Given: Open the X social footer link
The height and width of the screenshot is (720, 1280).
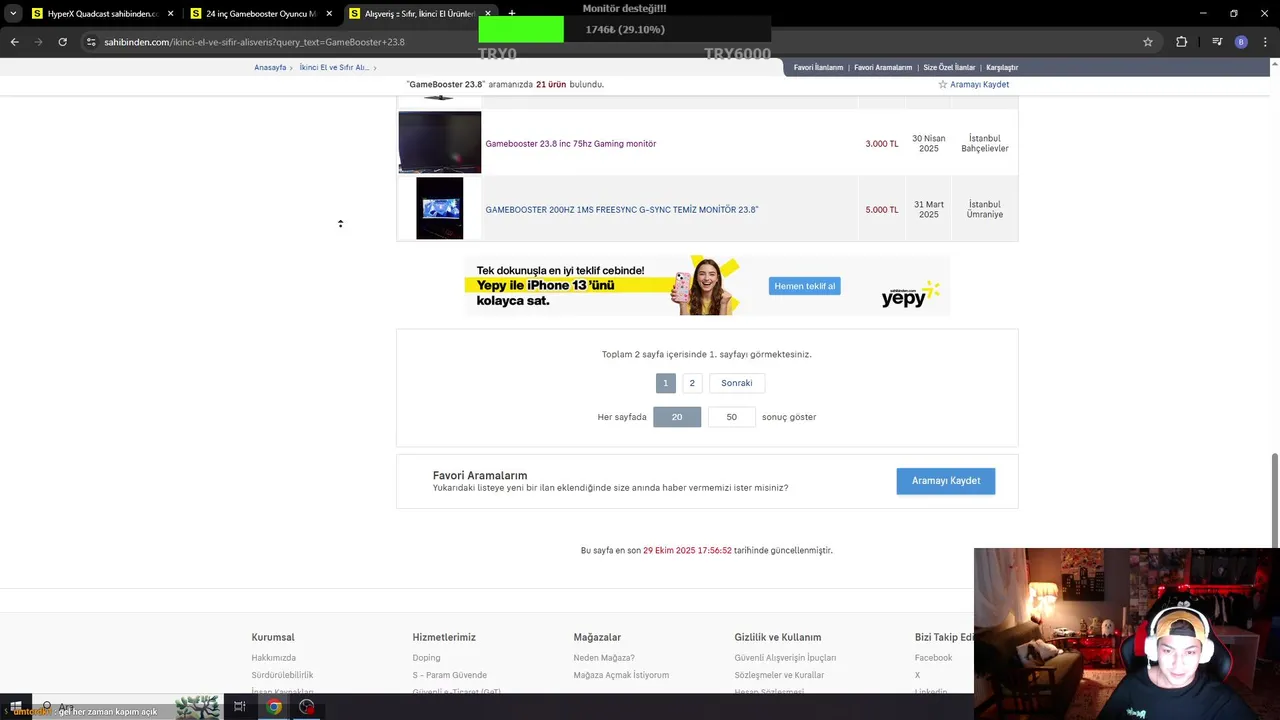Looking at the screenshot, I should 917,675.
